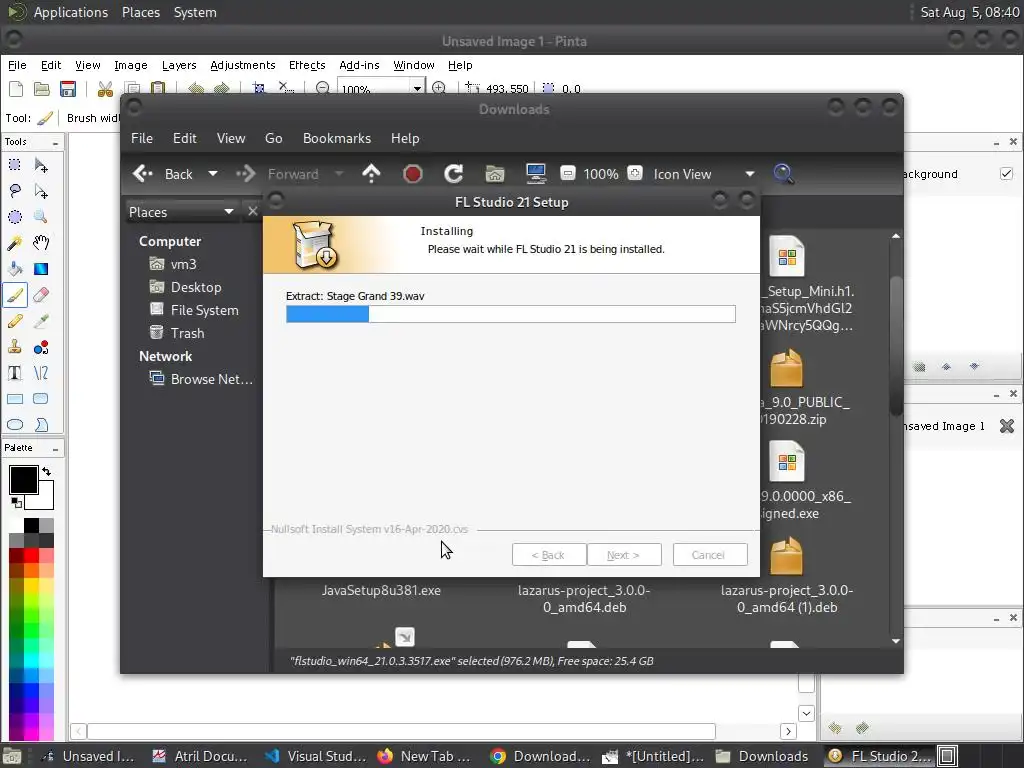Select the Paintbrush tool
1024x768 pixels.
(14, 295)
